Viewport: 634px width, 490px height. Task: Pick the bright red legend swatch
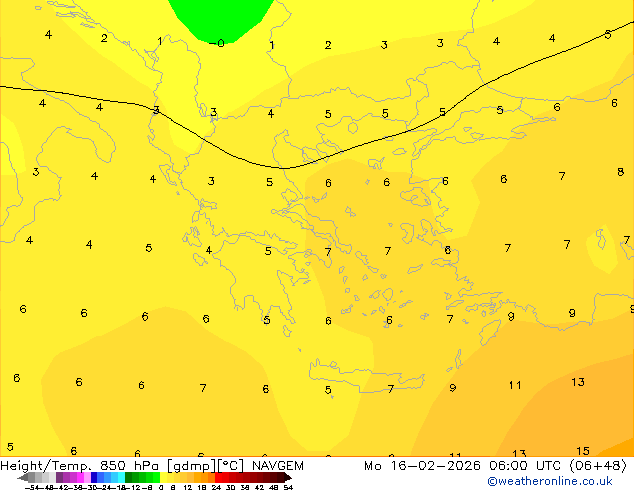[x=218, y=477]
